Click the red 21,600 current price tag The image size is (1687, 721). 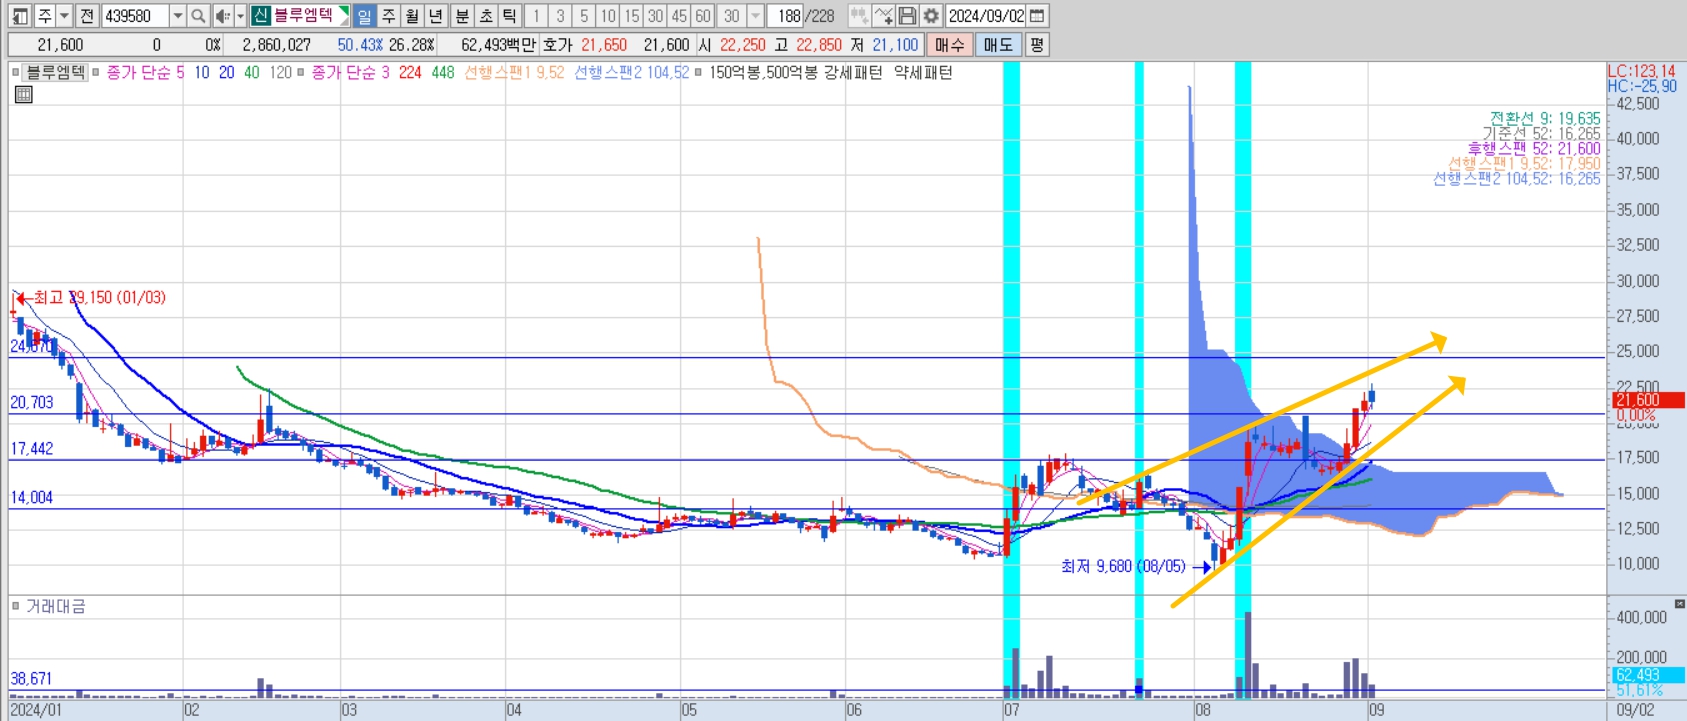1649,399
